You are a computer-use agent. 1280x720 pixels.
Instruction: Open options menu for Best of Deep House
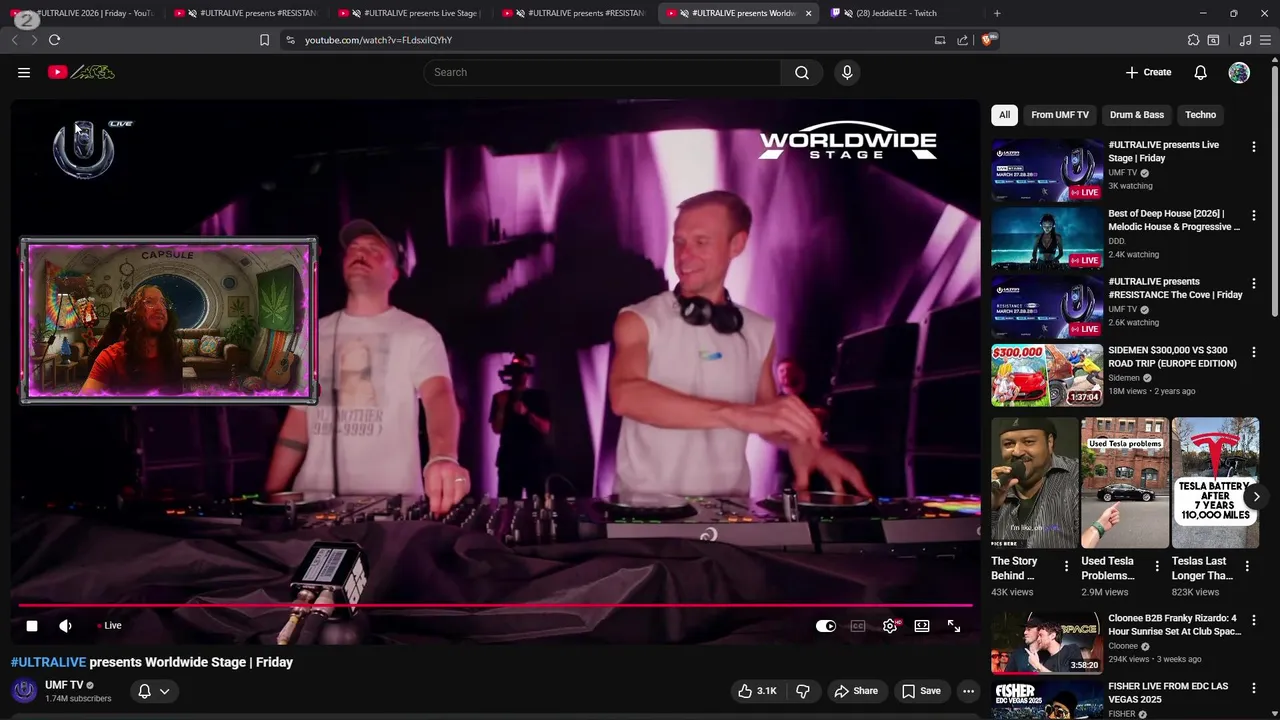(x=1254, y=215)
